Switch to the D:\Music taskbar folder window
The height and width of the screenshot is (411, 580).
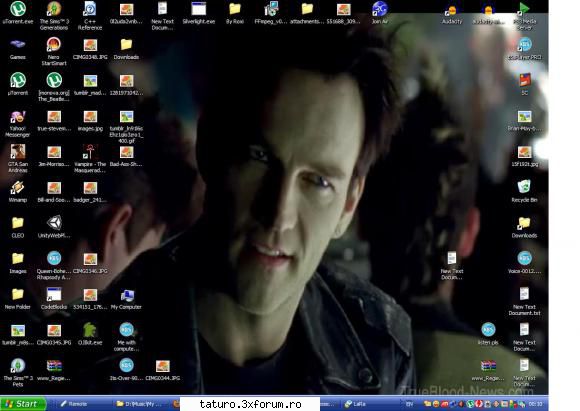coord(141,404)
